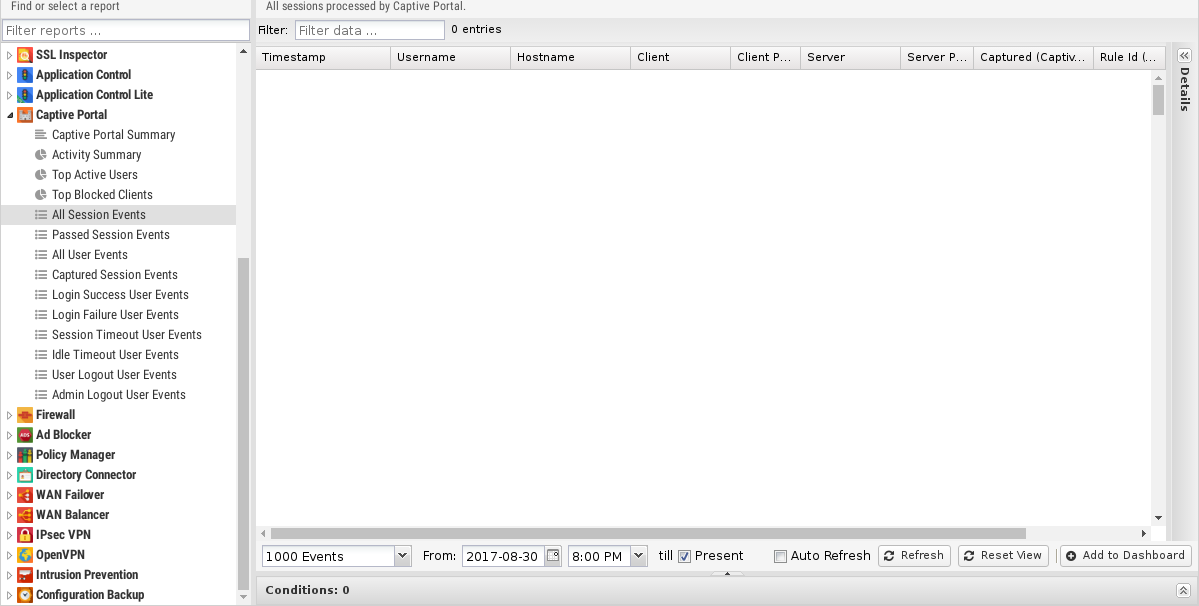Collapse the Captive Portal tree node
This screenshot has height=606, width=1199.
pos(10,115)
